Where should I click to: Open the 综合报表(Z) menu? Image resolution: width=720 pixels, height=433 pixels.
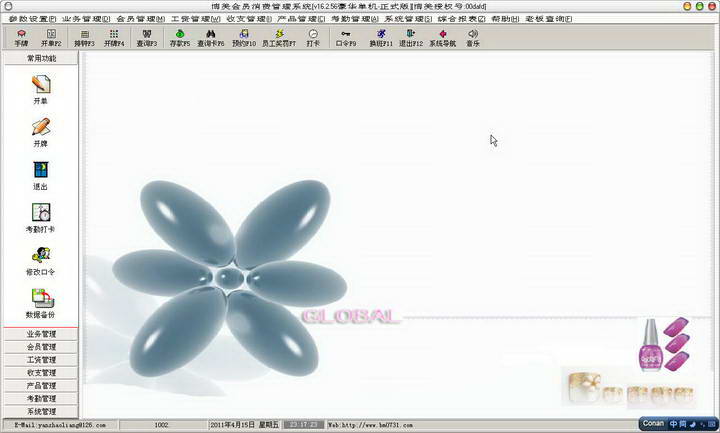(x=461, y=19)
